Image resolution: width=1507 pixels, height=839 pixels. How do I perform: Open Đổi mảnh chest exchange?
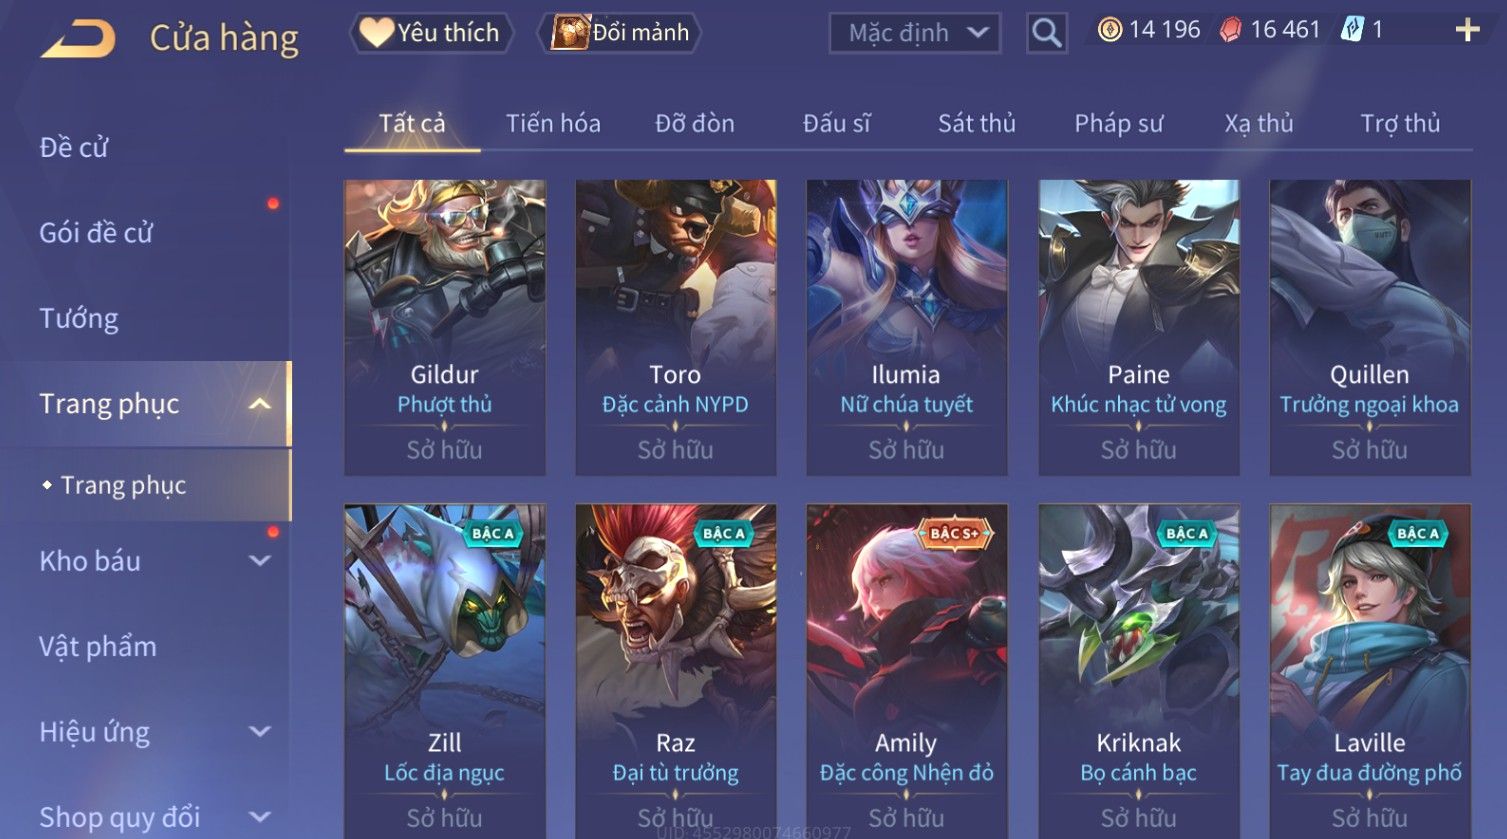[620, 33]
